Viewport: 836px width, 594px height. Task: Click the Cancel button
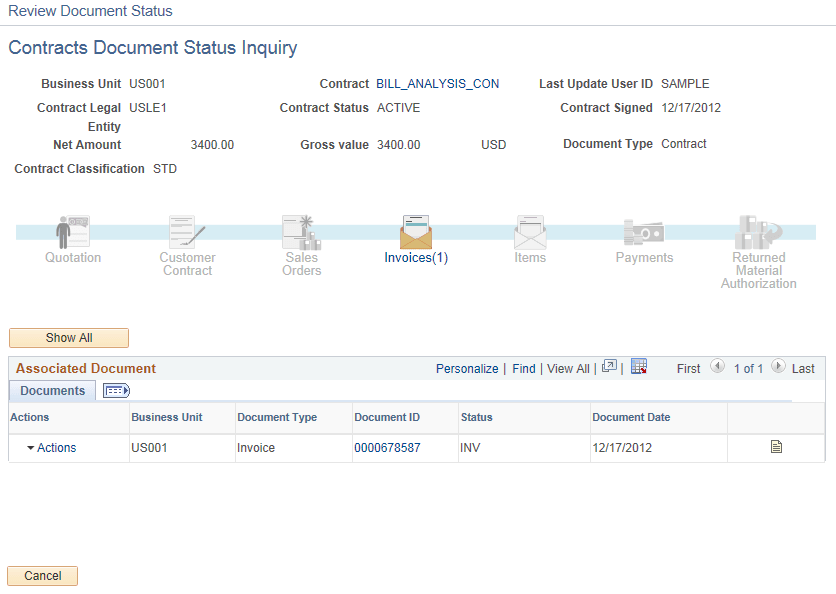point(42,576)
